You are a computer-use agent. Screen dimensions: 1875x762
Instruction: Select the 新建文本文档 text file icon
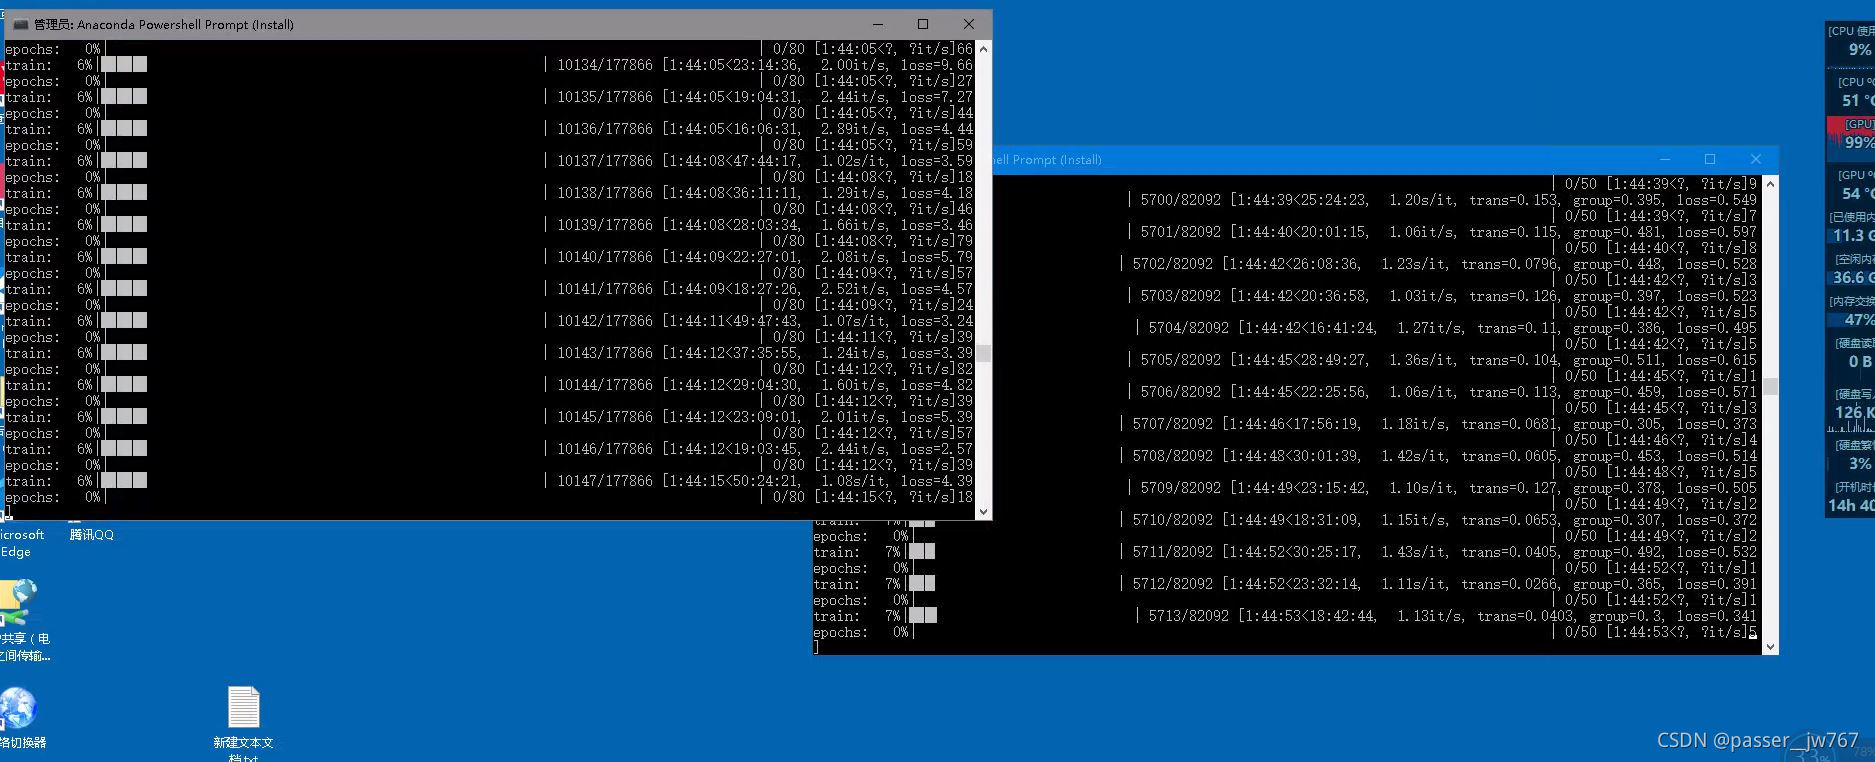(243, 707)
